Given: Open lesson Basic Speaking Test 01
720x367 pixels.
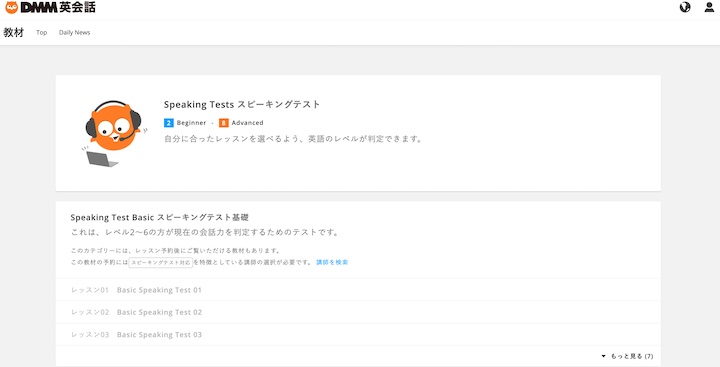Looking at the screenshot, I should [x=358, y=290].
